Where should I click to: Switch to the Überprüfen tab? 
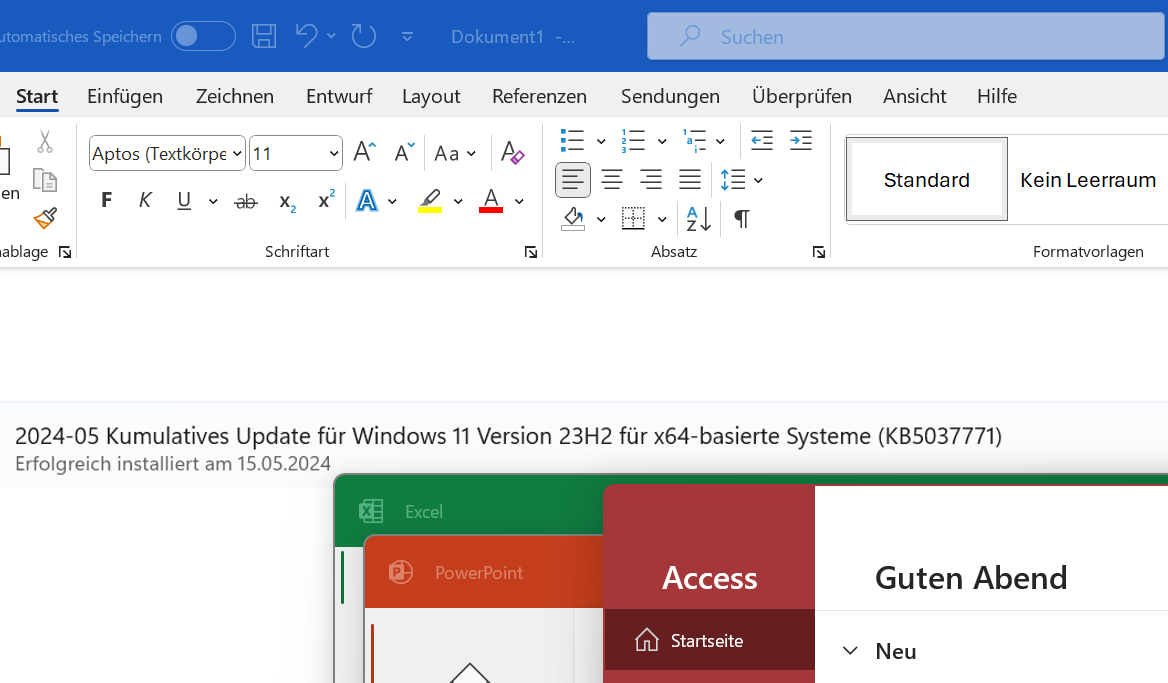click(802, 96)
